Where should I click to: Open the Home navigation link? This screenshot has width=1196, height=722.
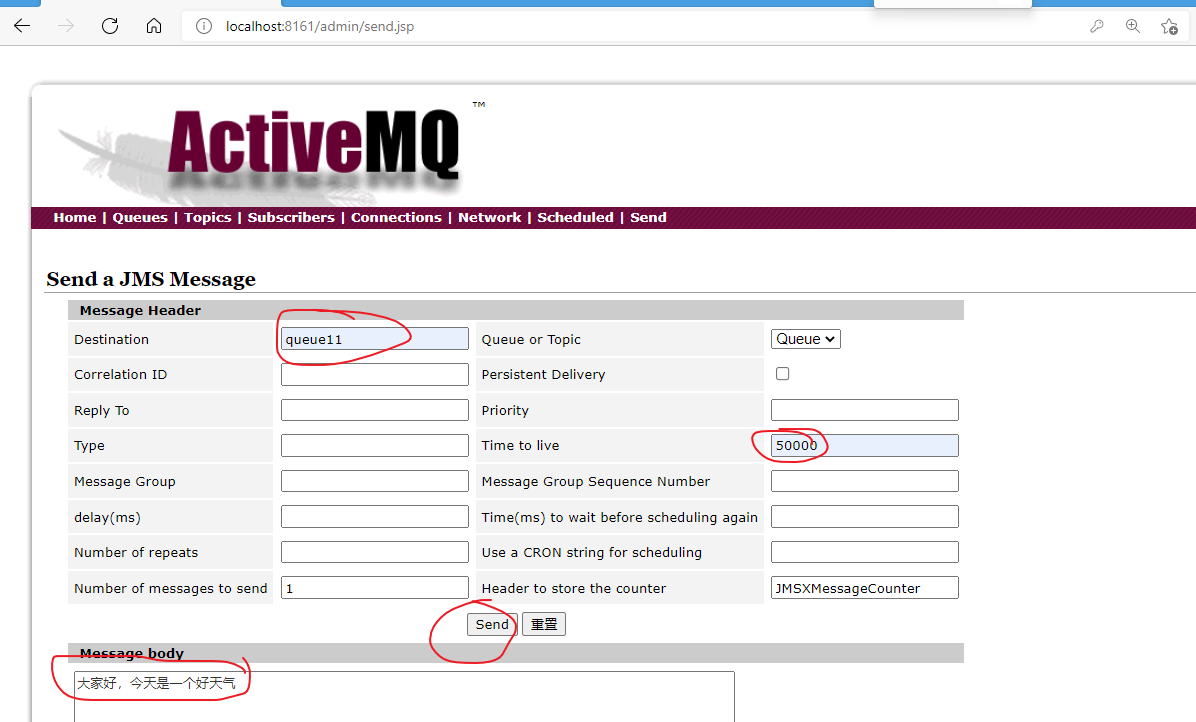pos(75,217)
